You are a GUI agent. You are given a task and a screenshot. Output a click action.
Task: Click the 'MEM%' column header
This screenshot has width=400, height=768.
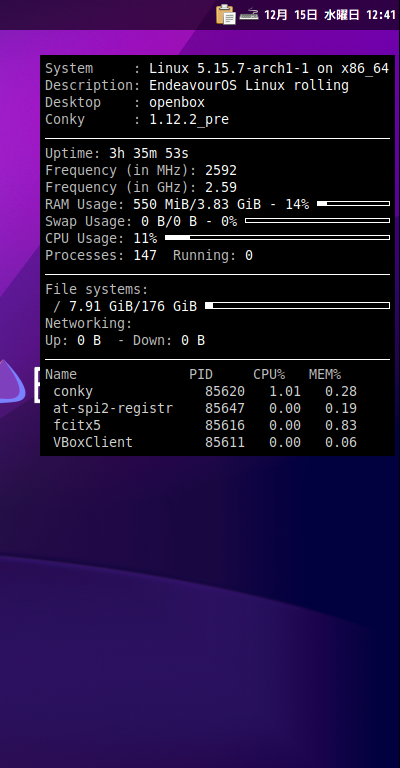(325, 374)
